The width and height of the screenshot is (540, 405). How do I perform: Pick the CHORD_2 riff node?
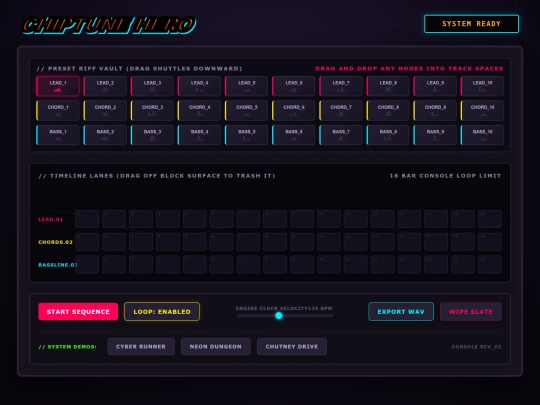[x=105, y=111]
